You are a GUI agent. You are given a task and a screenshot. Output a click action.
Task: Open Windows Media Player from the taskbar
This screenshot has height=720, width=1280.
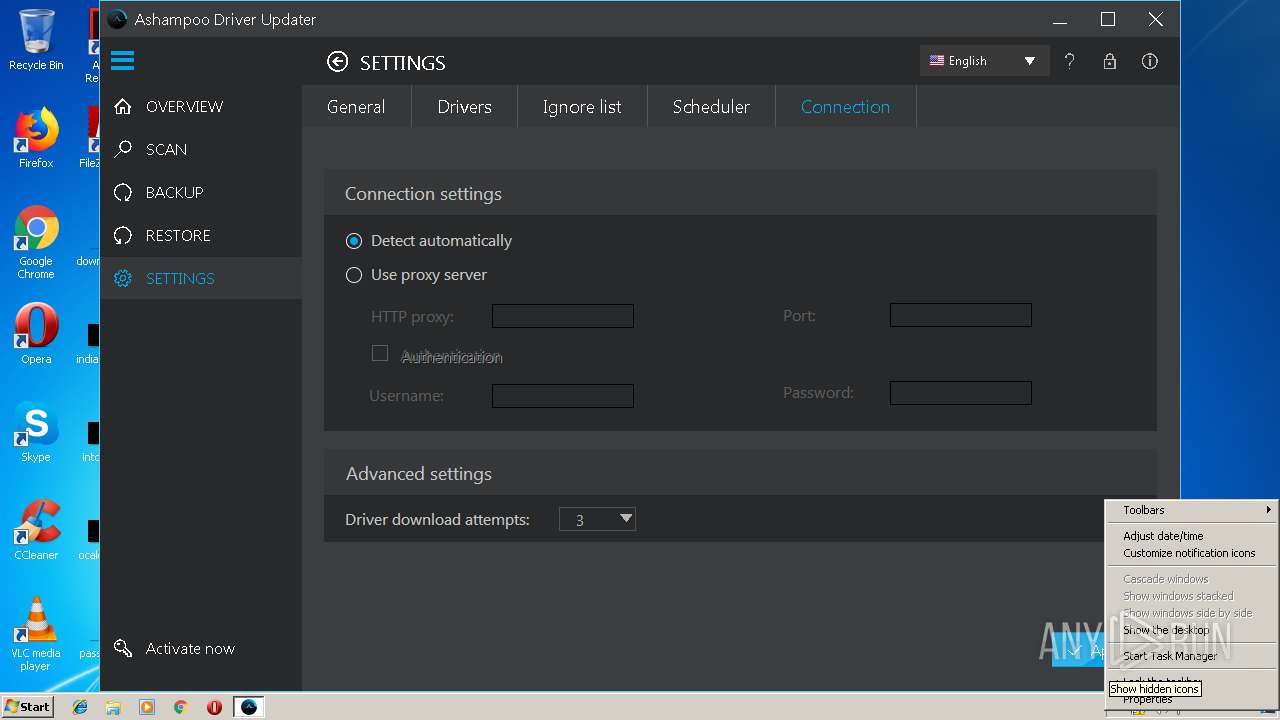coord(147,707)
